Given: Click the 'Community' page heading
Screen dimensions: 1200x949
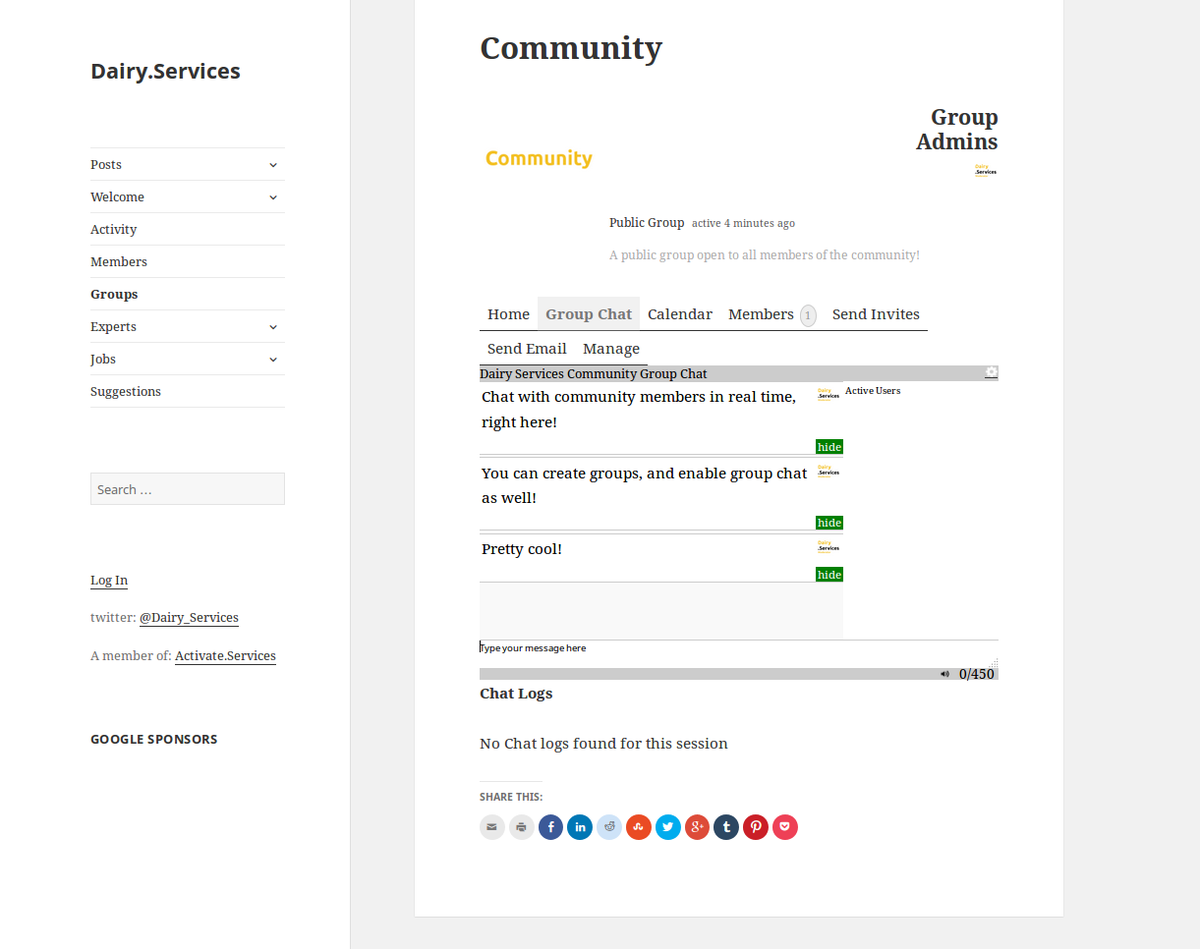Looking at the screenshot, I should [x=571, y=48].
